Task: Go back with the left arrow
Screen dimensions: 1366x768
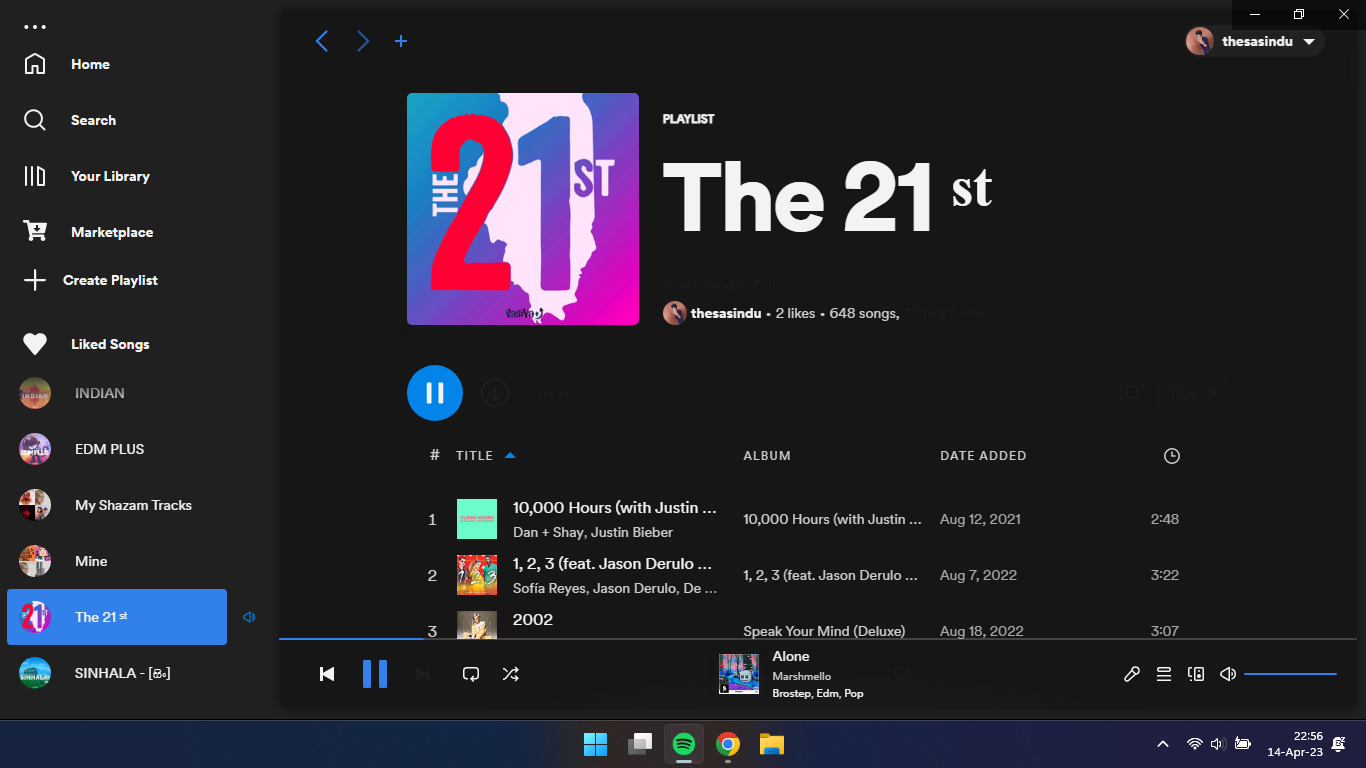Action: pyautogui.click(x=322, y=41)
